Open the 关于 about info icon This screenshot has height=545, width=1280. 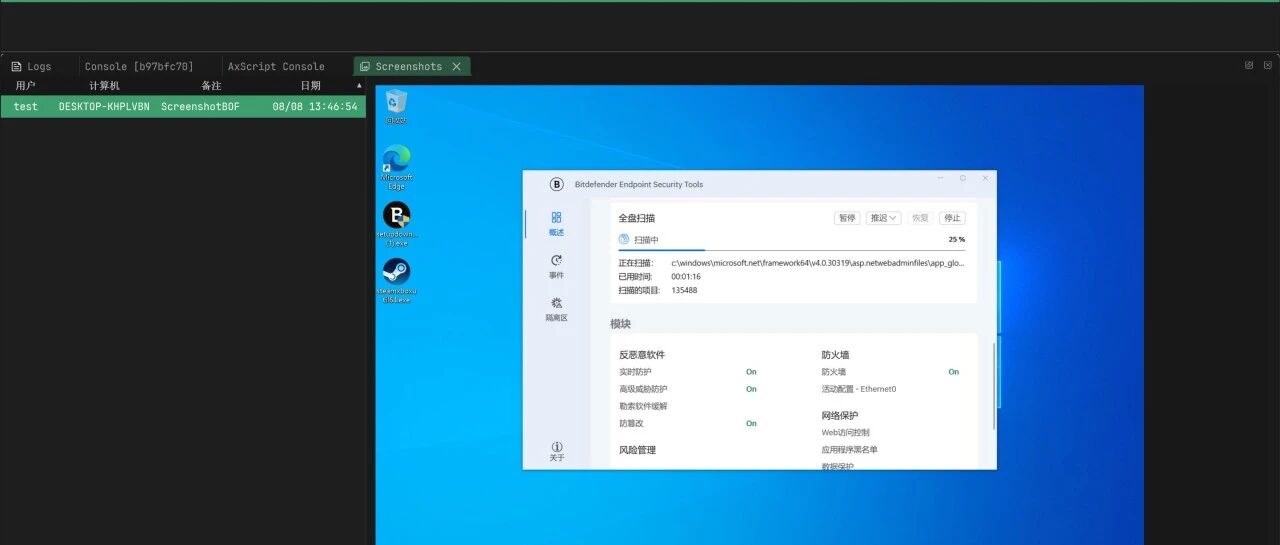557,446
